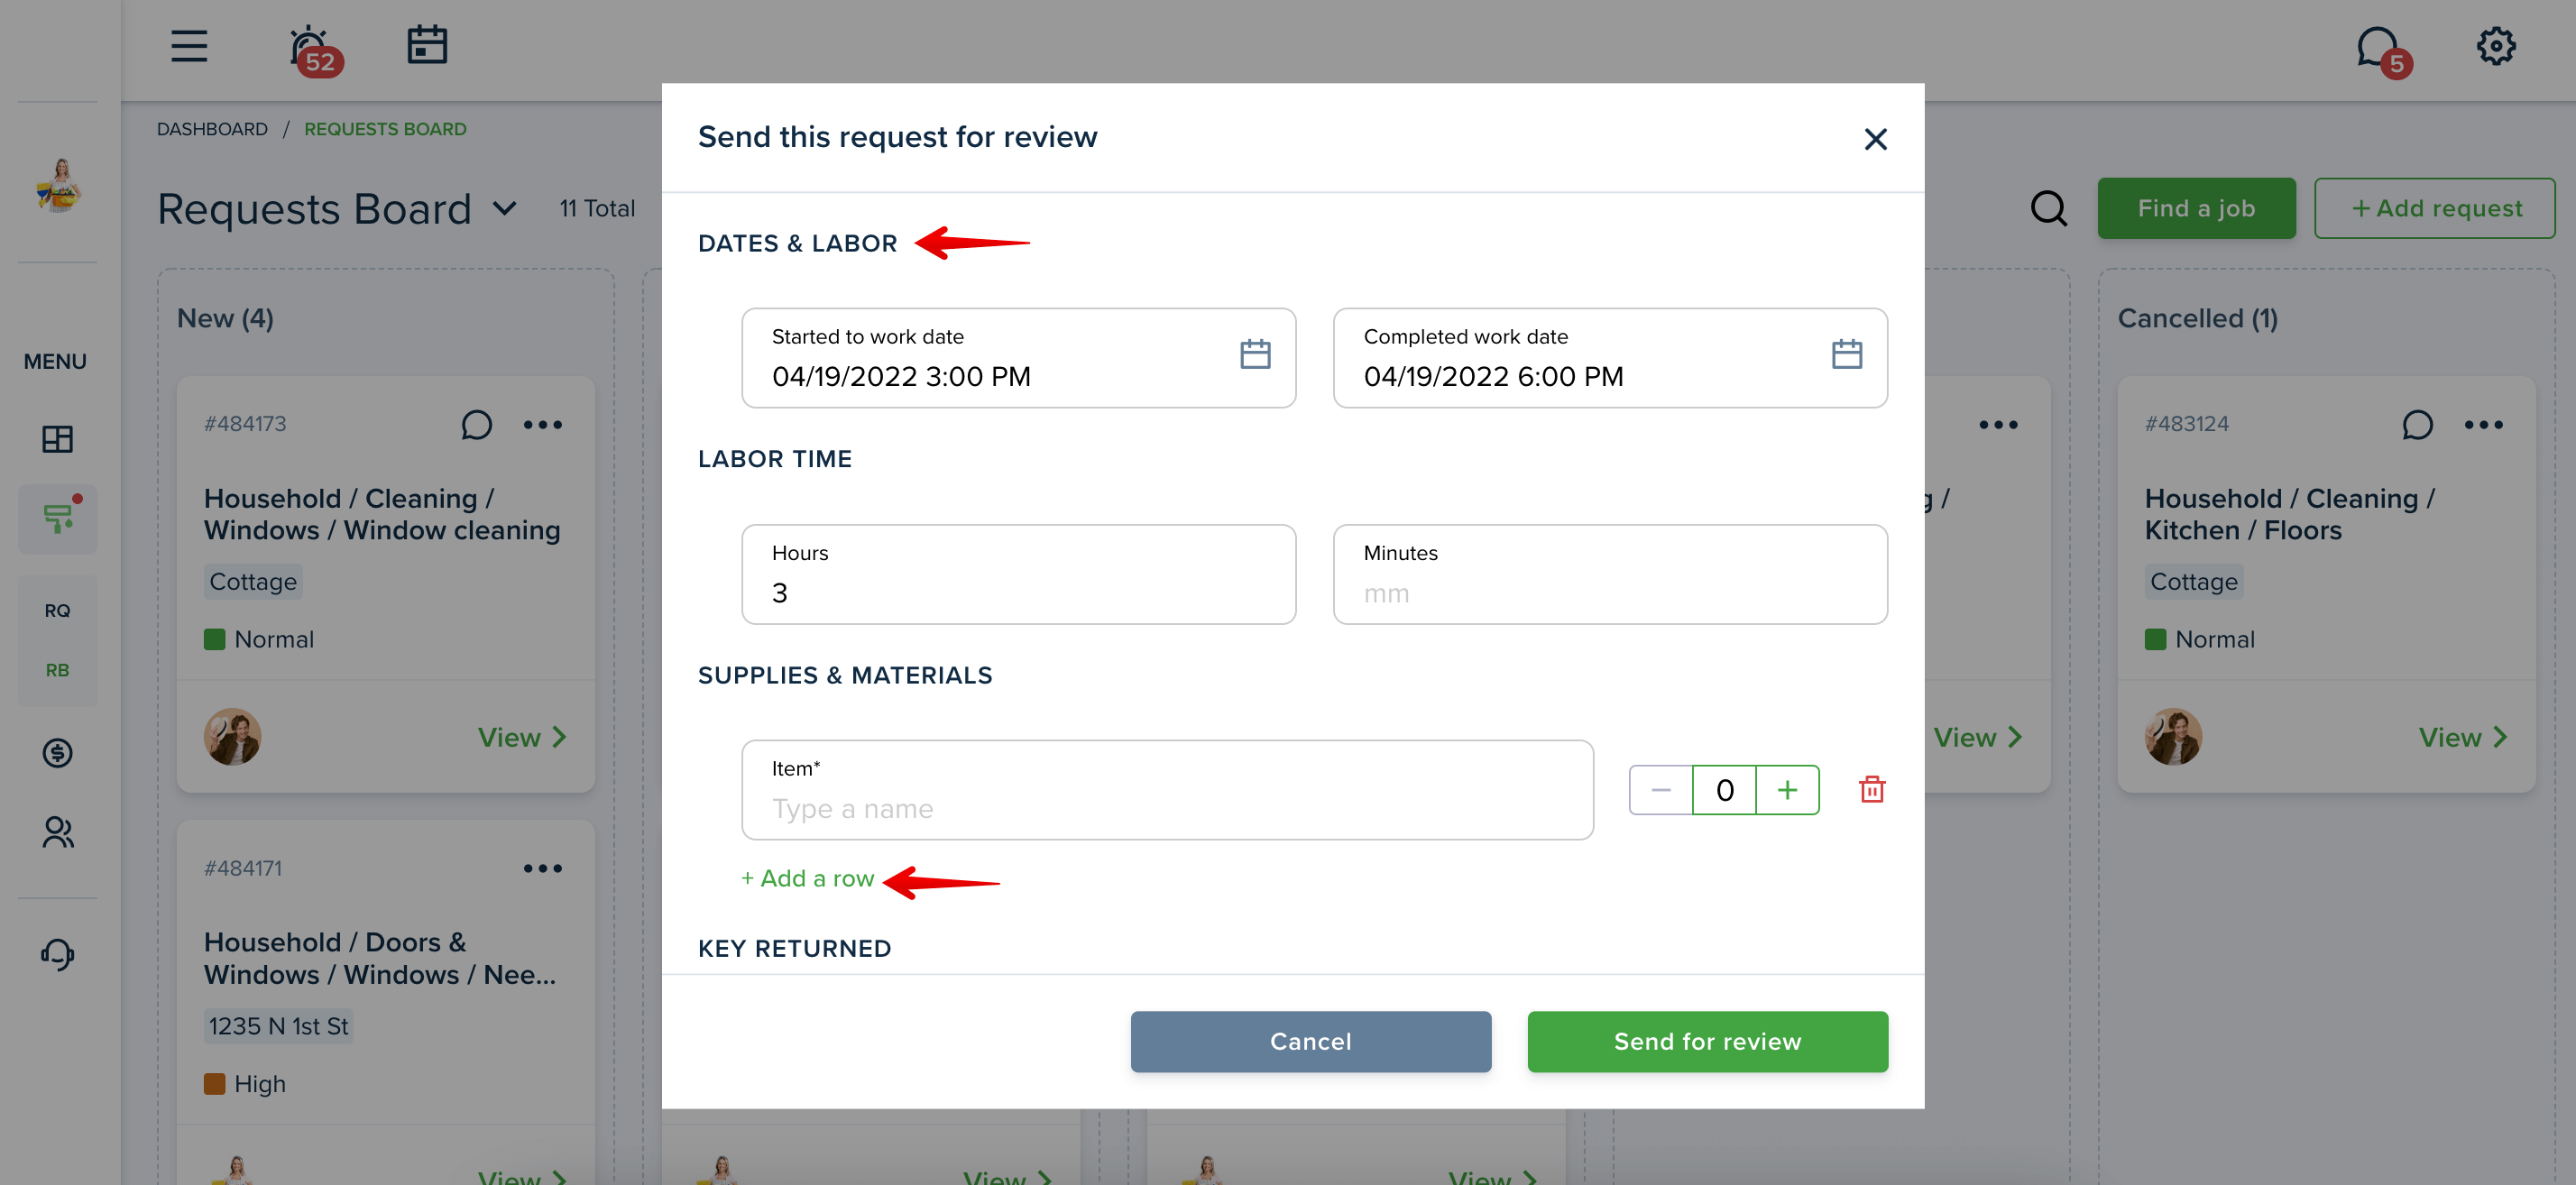
Task: Click assignee avatar on request #484173
Action: [232, 737]
